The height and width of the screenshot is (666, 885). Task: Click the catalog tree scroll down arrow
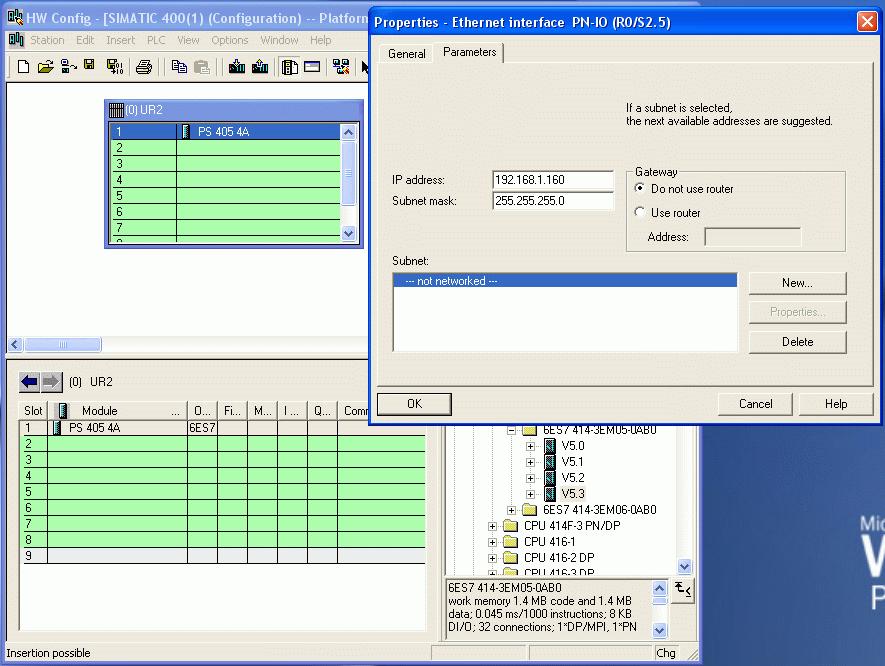click(684, 566)
